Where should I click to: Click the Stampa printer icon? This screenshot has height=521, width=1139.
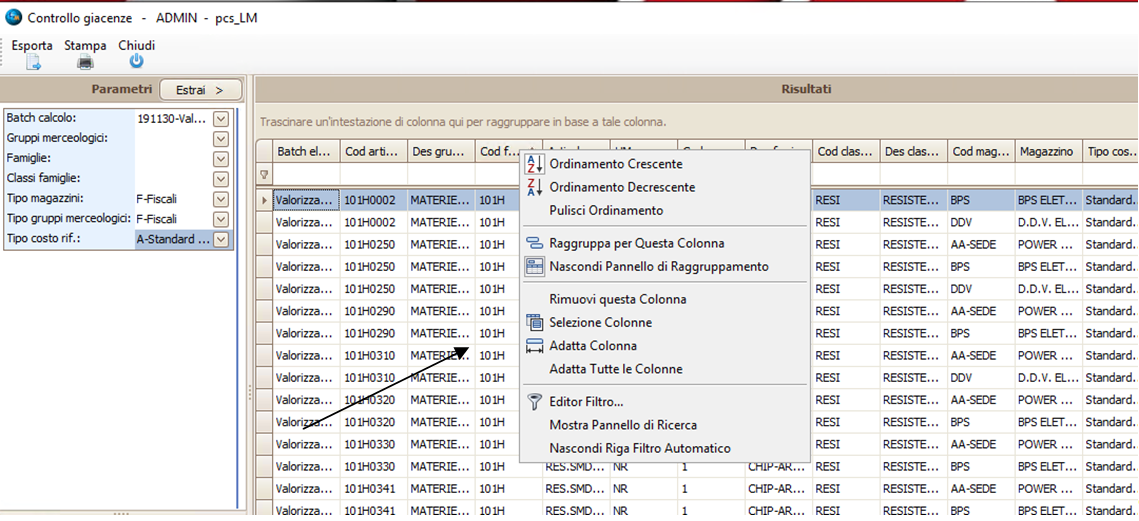click(85, 62)
